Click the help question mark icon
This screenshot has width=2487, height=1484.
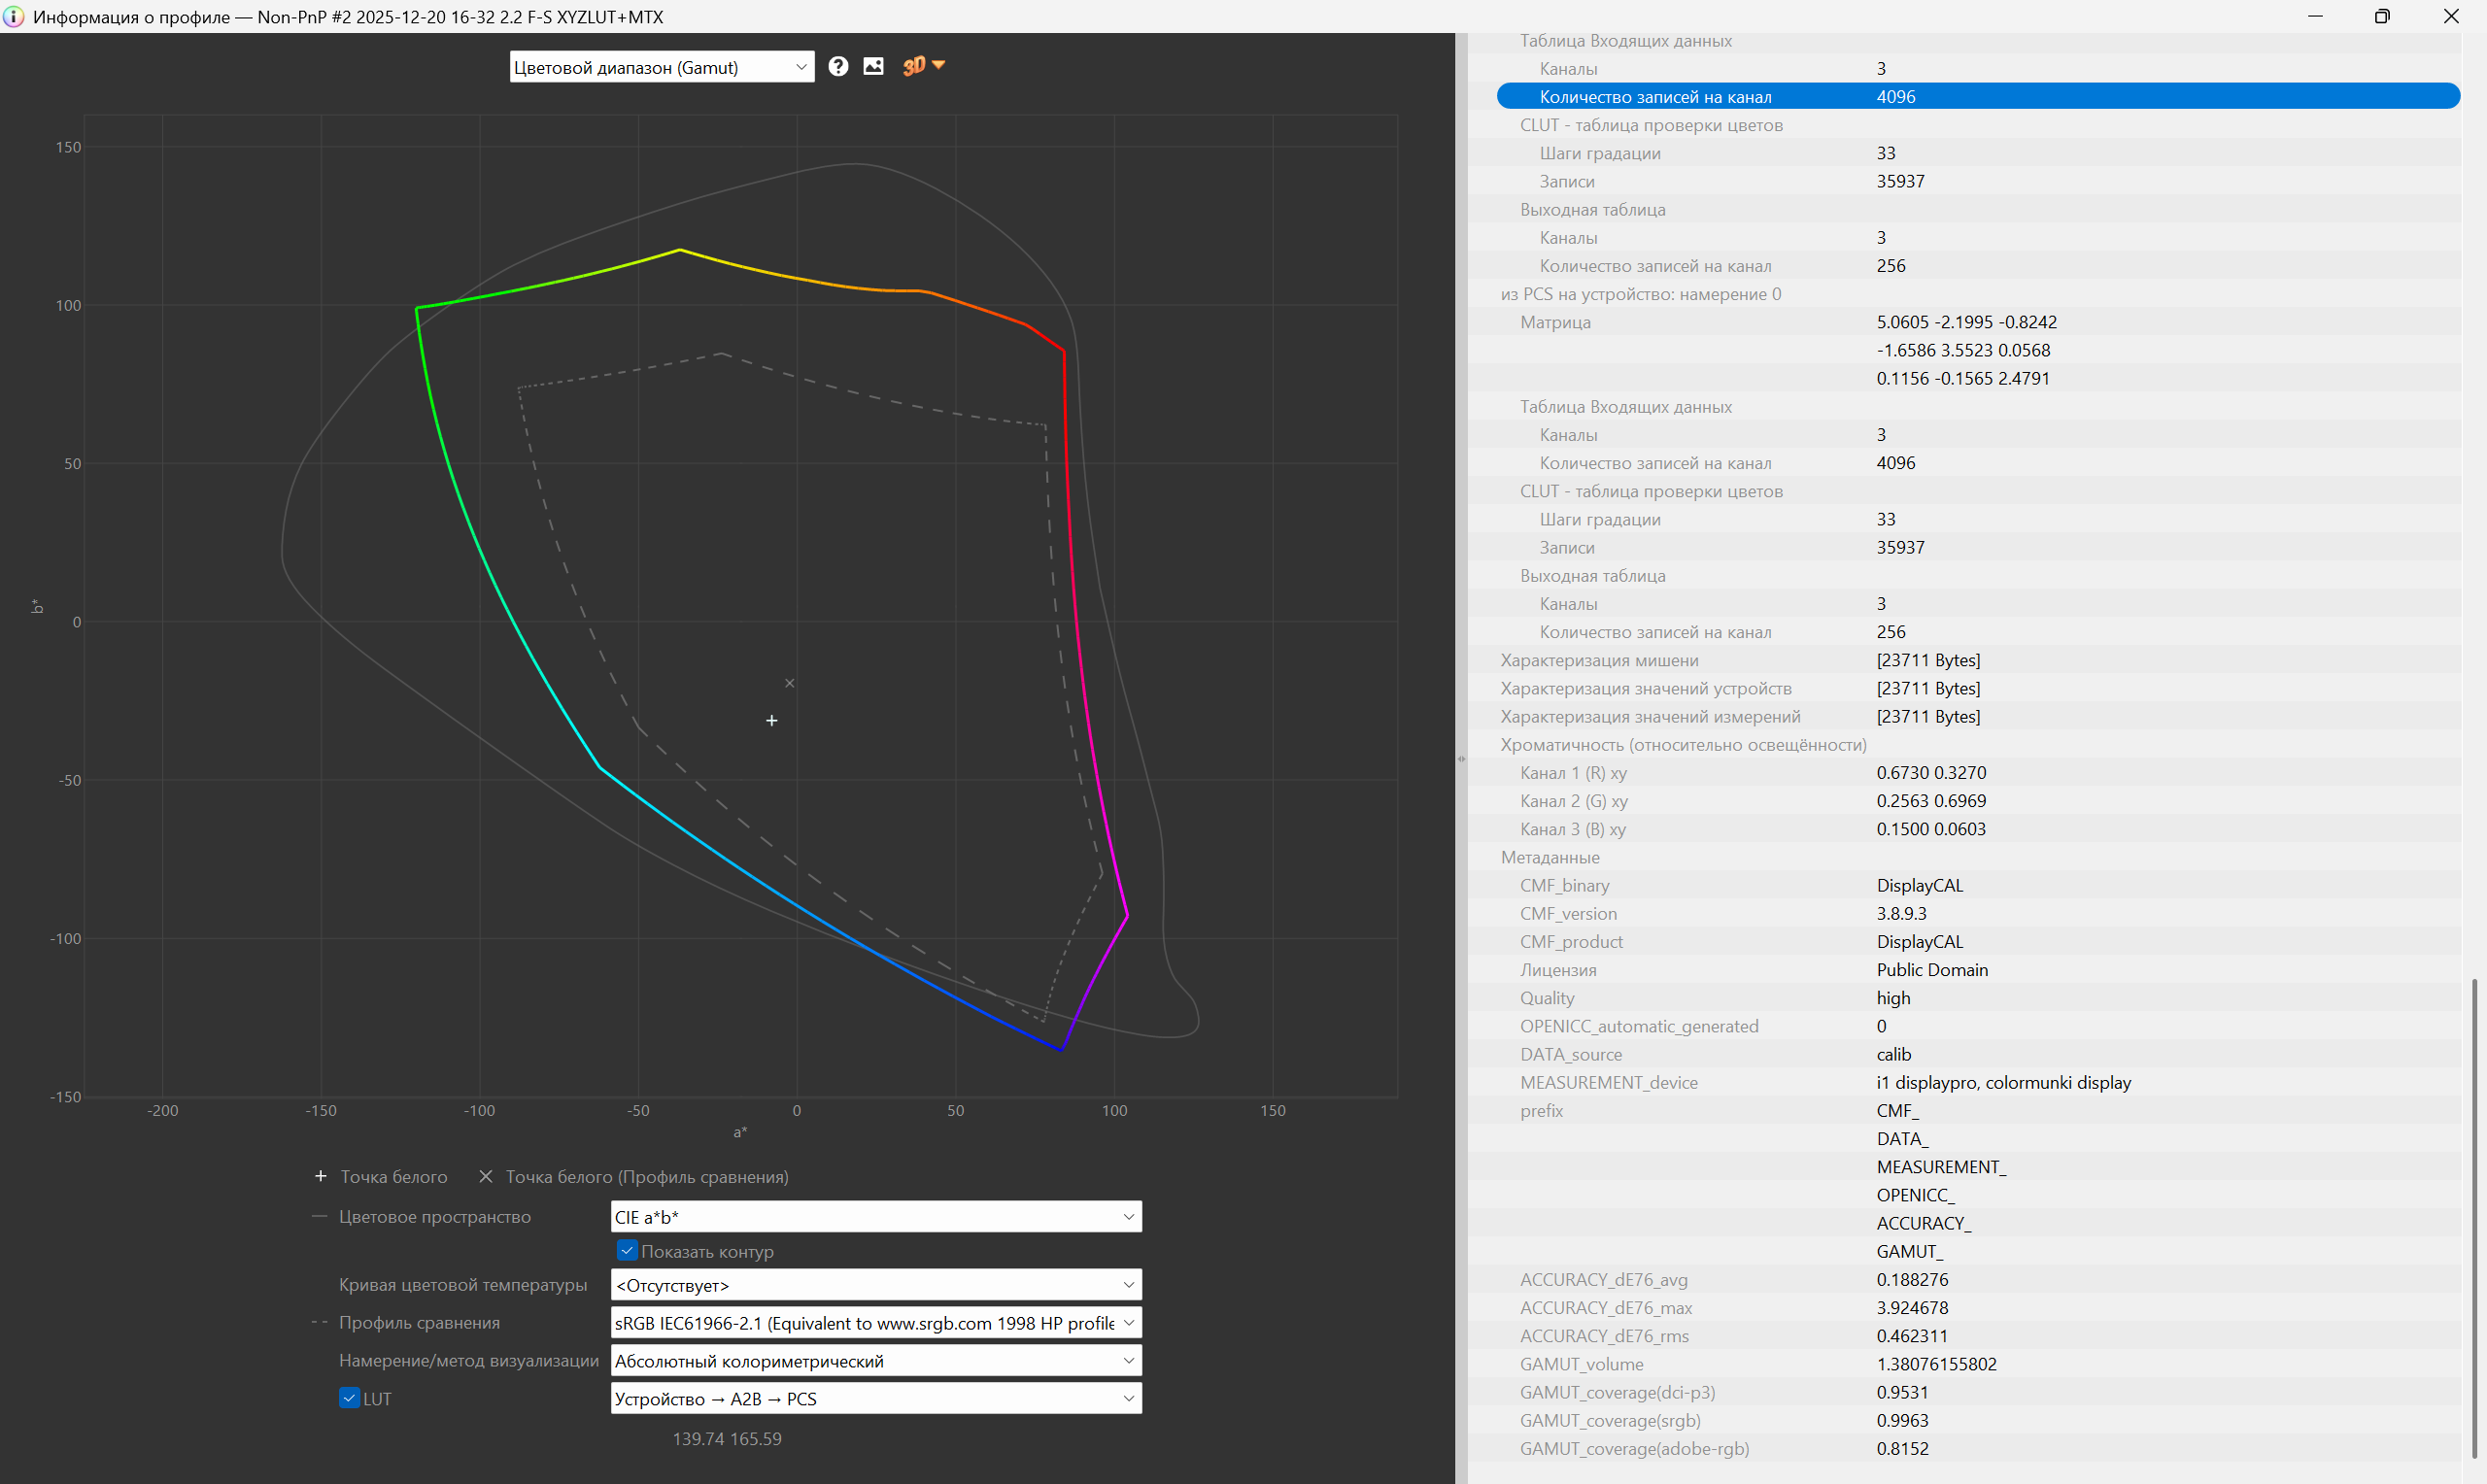point(838,66)
